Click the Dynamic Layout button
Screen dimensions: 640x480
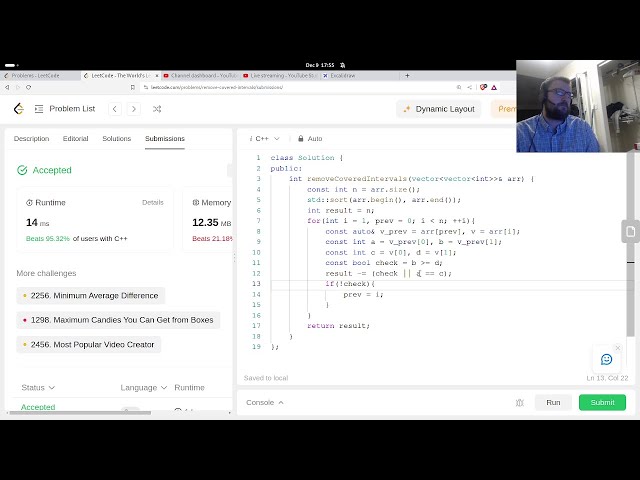click(439, 109)
